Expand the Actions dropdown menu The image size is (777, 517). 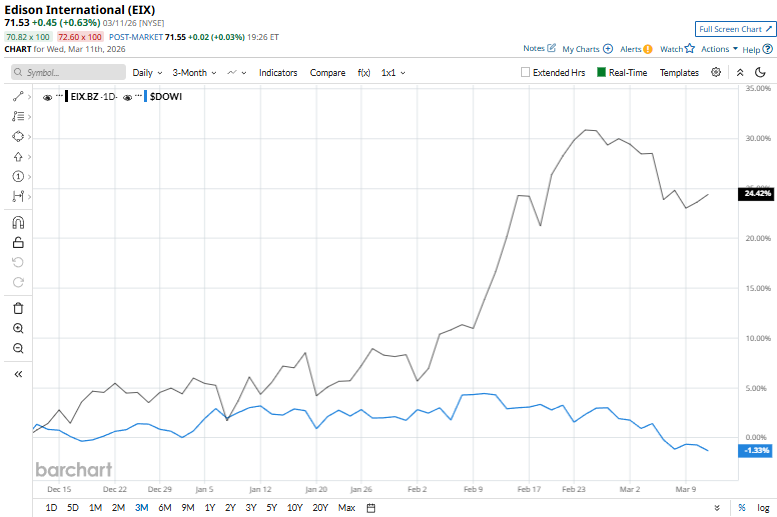coord(720,49)
